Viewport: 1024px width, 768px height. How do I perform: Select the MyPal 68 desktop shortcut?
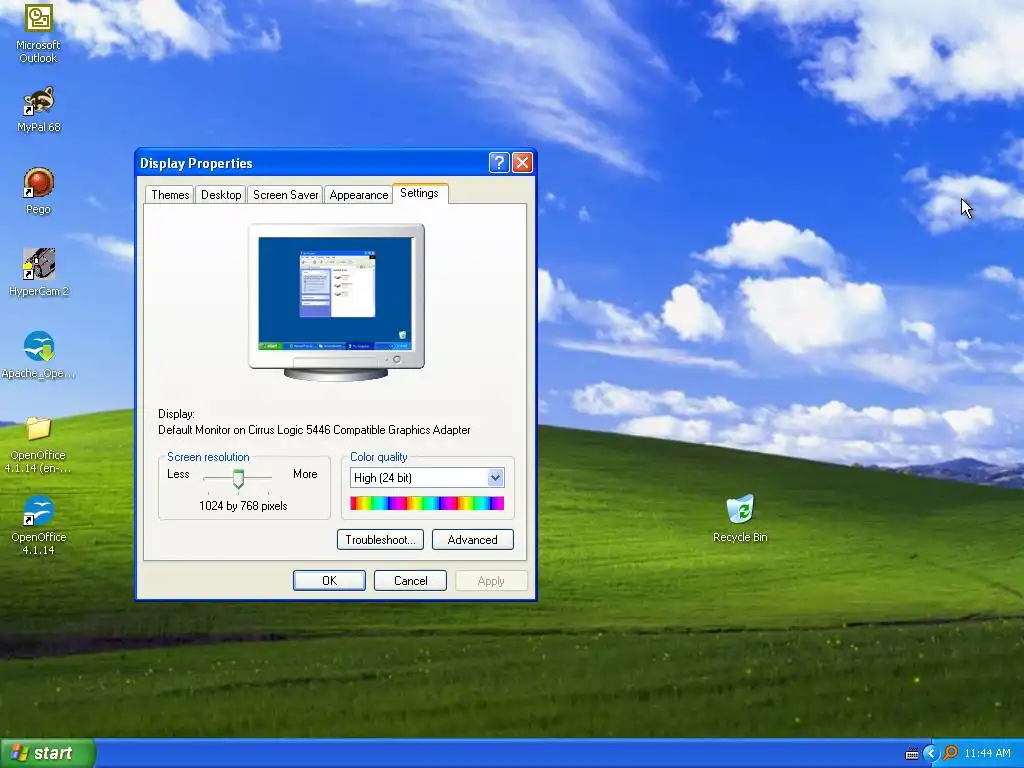tap(39, 110)
